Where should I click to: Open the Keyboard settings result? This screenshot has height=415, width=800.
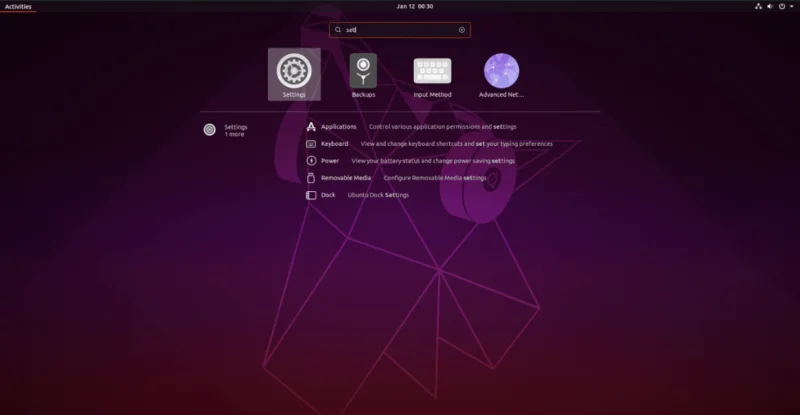tap(429, 144)
